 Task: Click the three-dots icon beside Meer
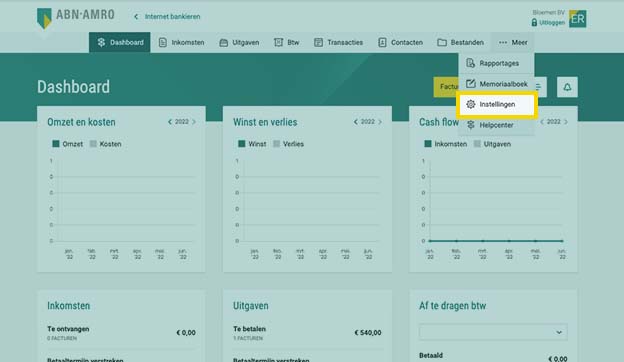point(503,42)
